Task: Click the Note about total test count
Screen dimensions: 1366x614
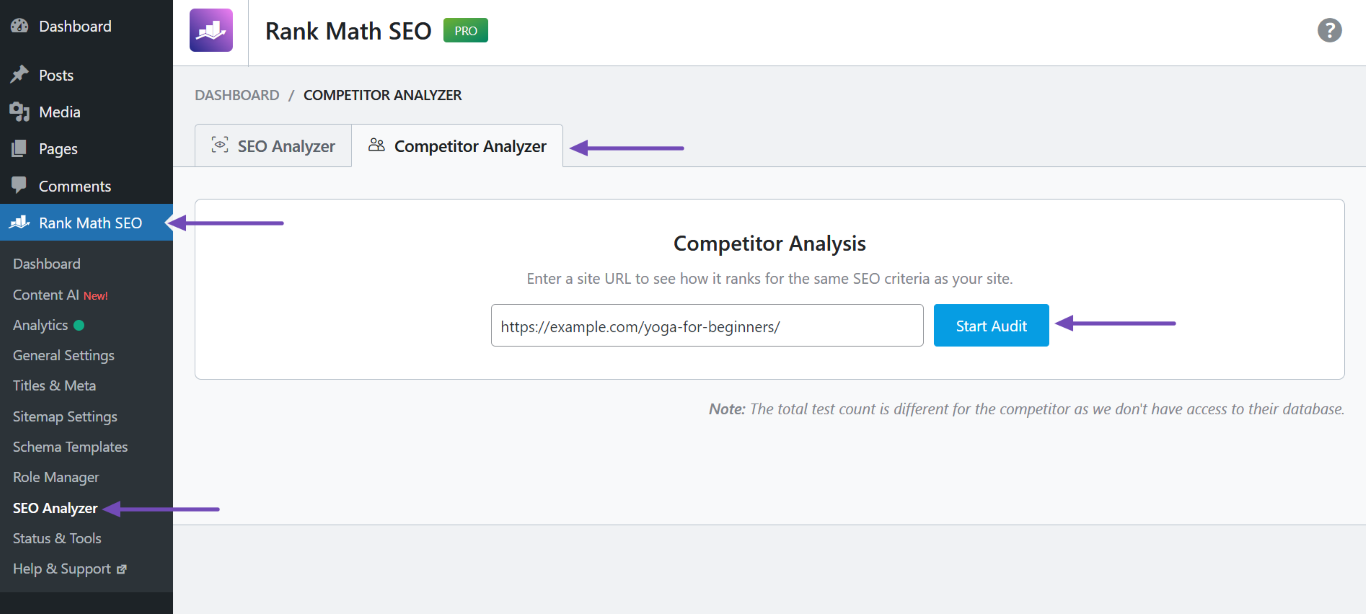Action: (x=1027, y=409)
